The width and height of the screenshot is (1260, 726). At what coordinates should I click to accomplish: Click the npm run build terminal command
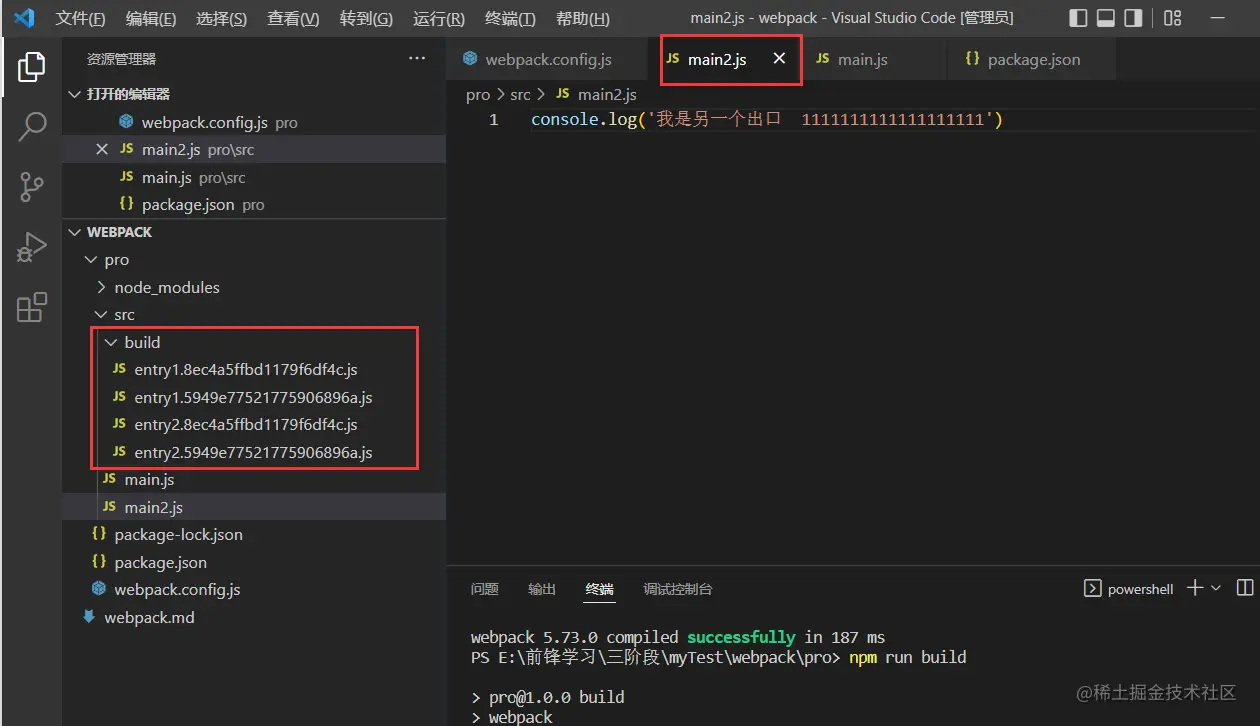(908, 657)
